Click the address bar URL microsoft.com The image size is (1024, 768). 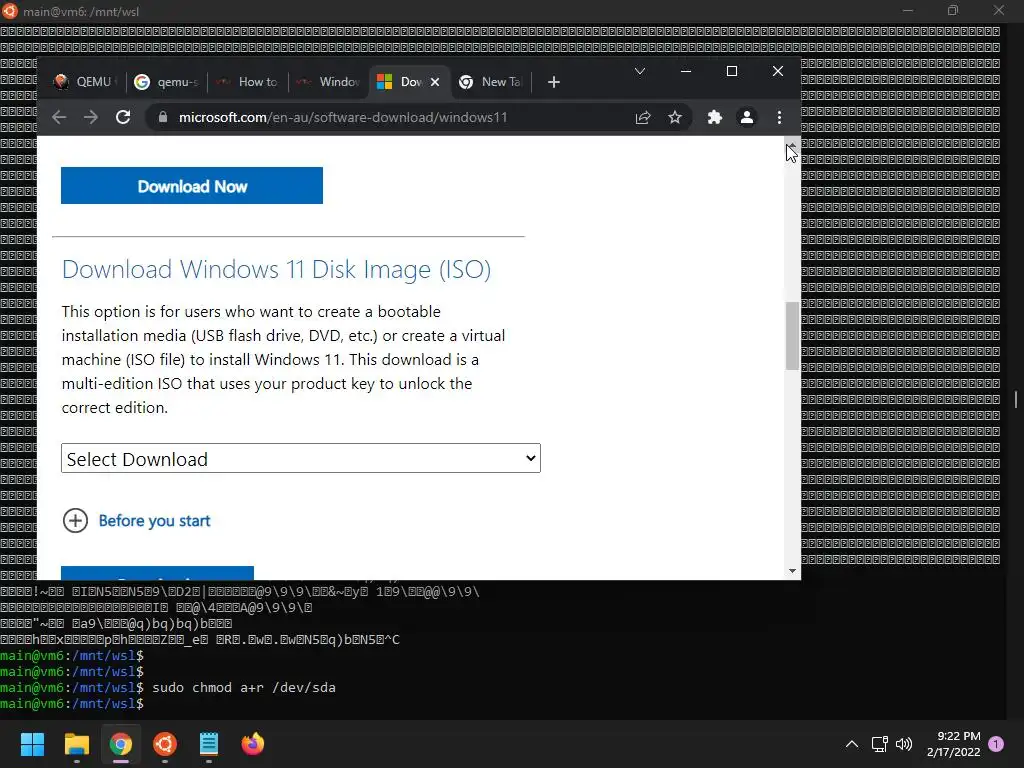(343, 118)
